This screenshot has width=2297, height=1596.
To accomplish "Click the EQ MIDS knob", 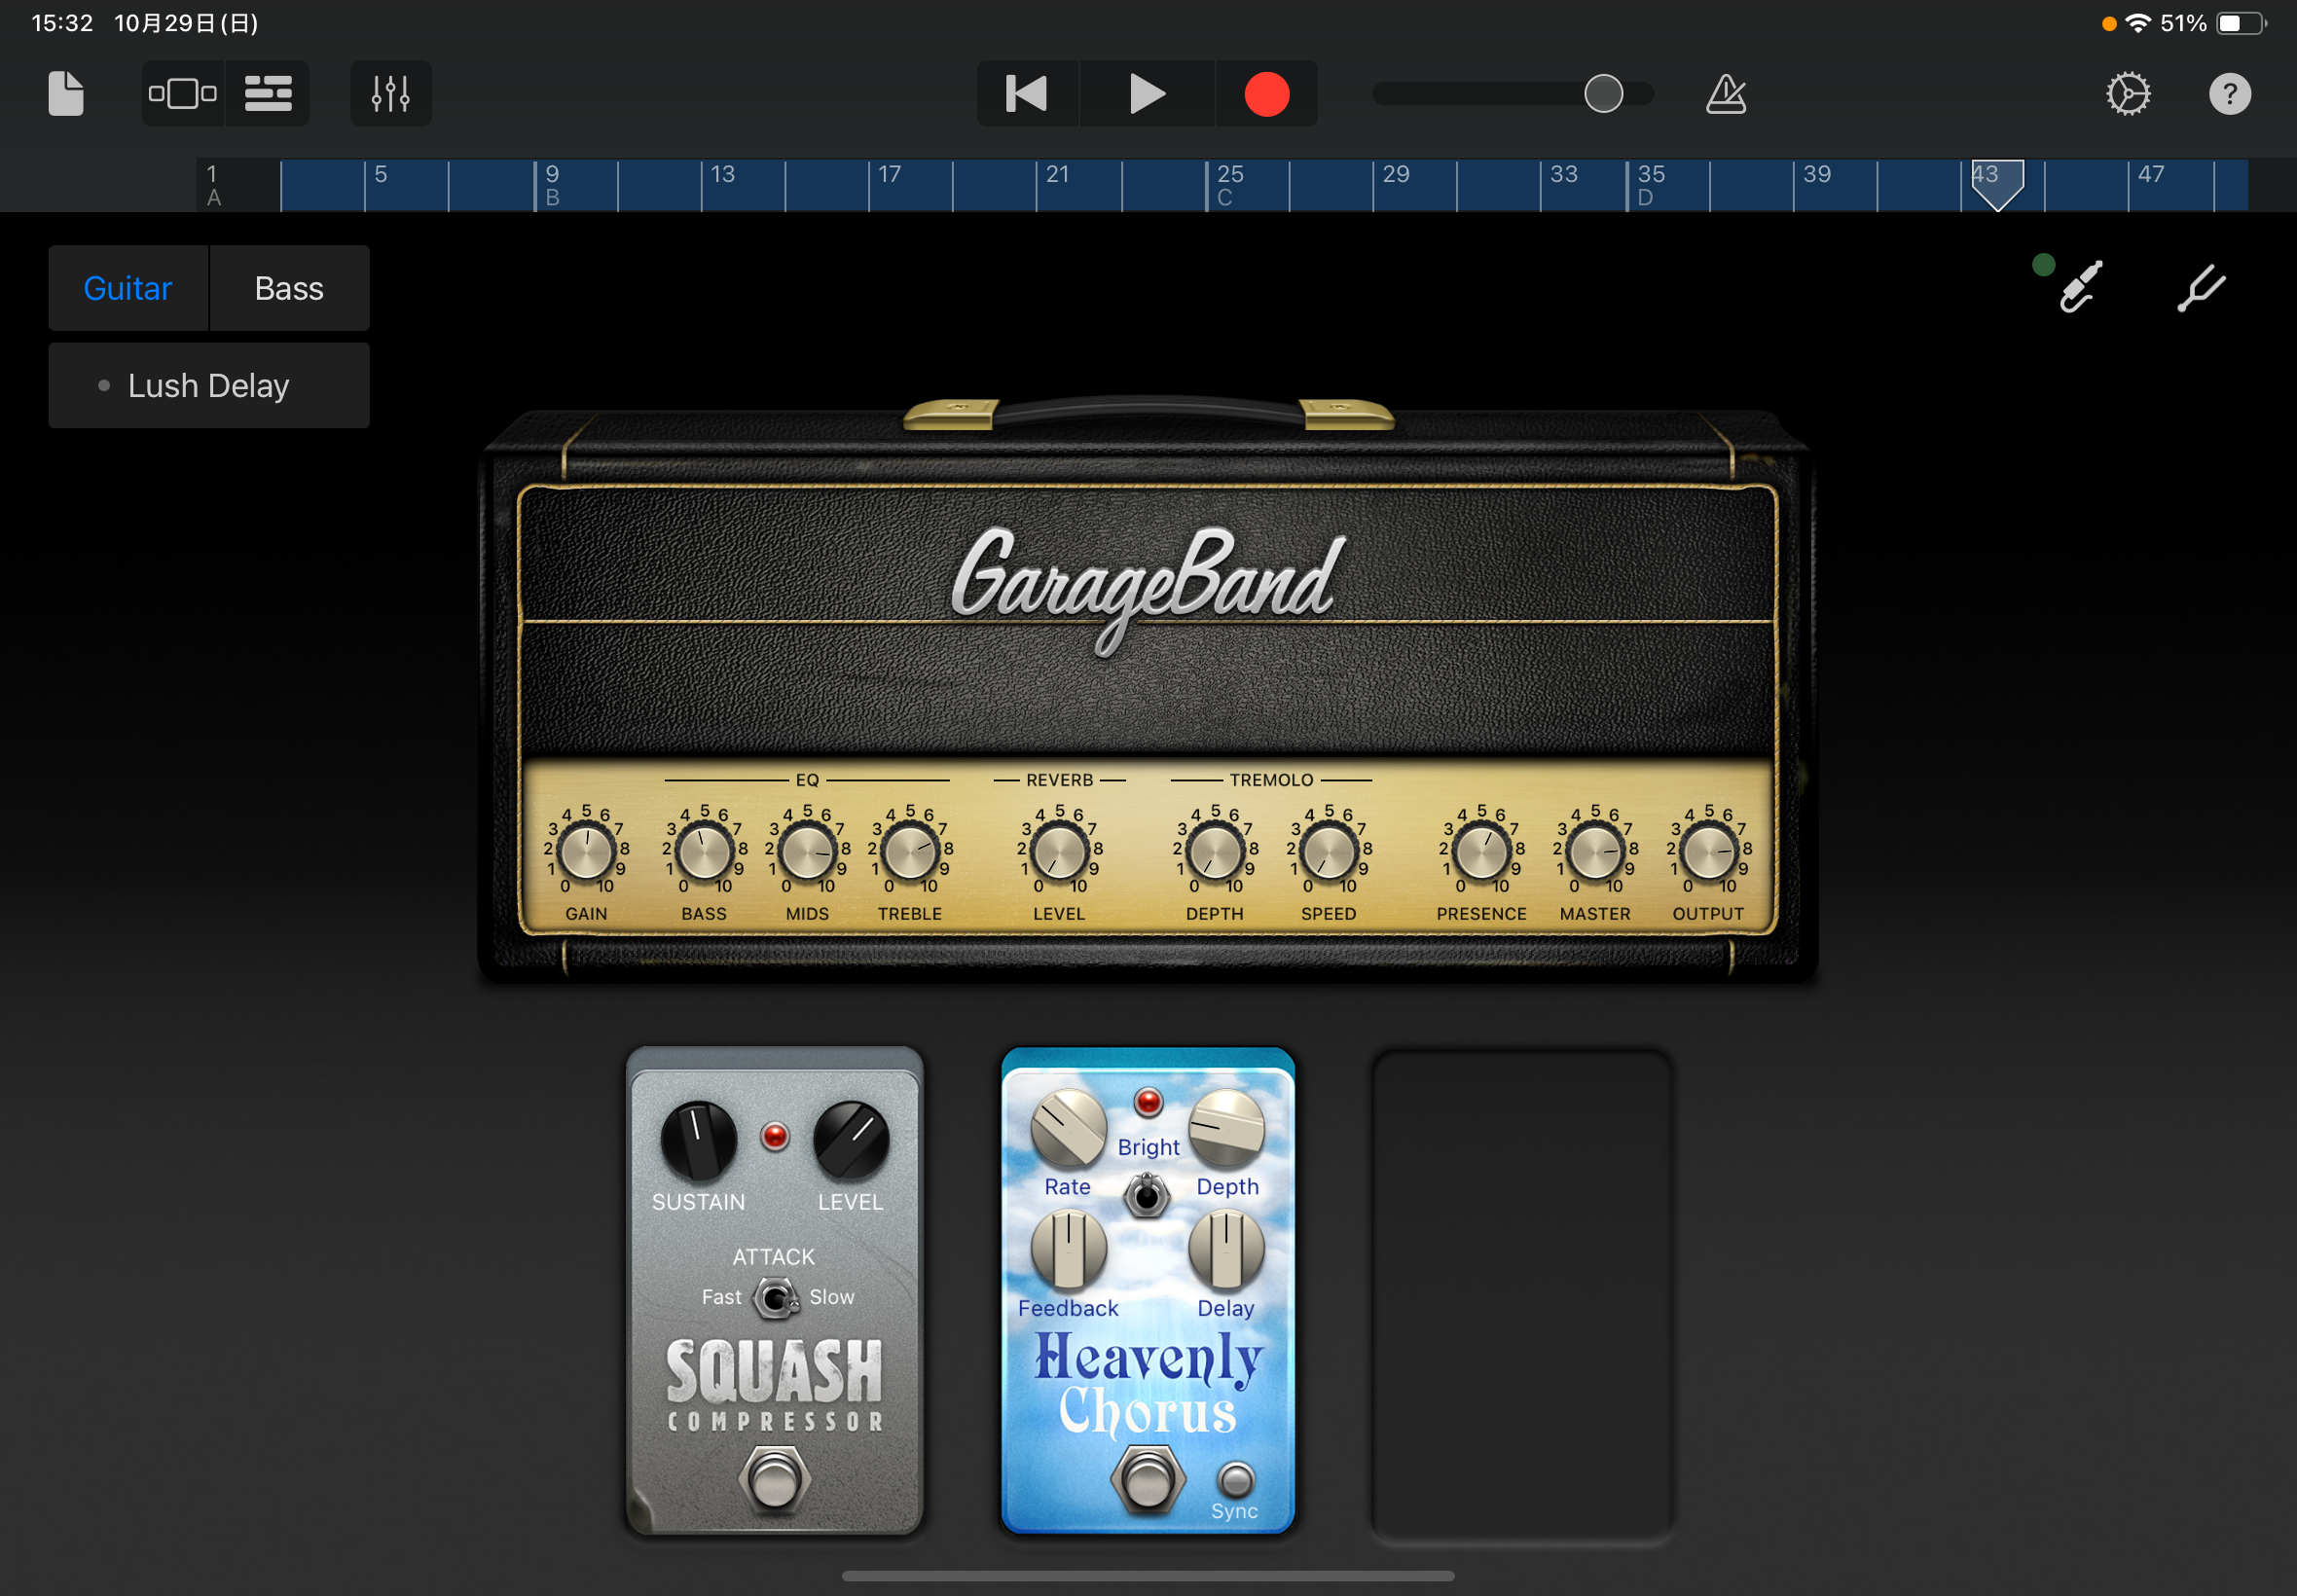I will (x=807, y=852).
